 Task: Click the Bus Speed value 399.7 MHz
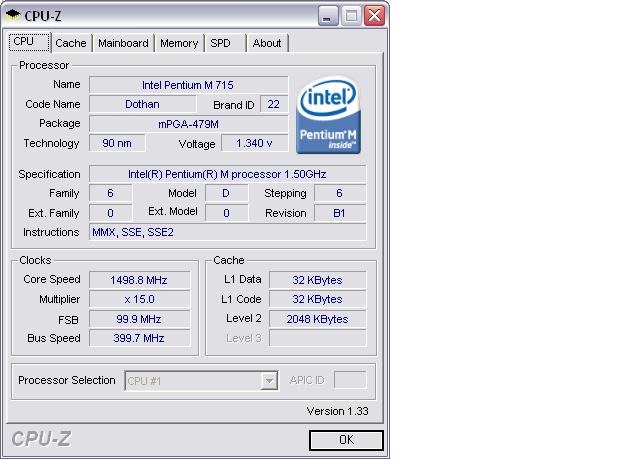[140, 338]
